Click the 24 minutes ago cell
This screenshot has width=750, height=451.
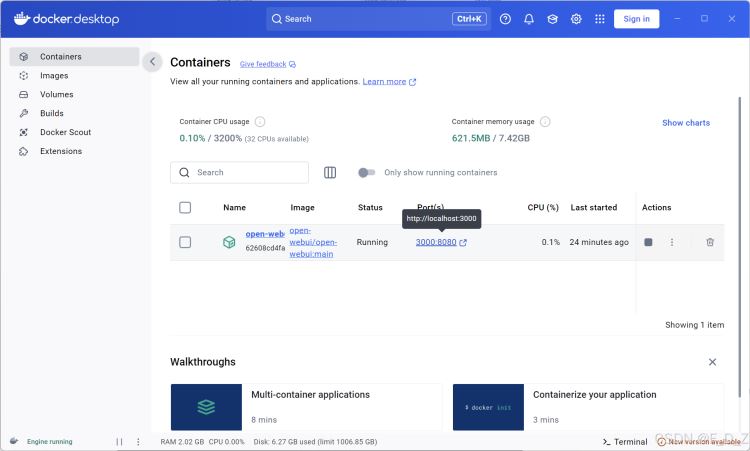(599, 242)
